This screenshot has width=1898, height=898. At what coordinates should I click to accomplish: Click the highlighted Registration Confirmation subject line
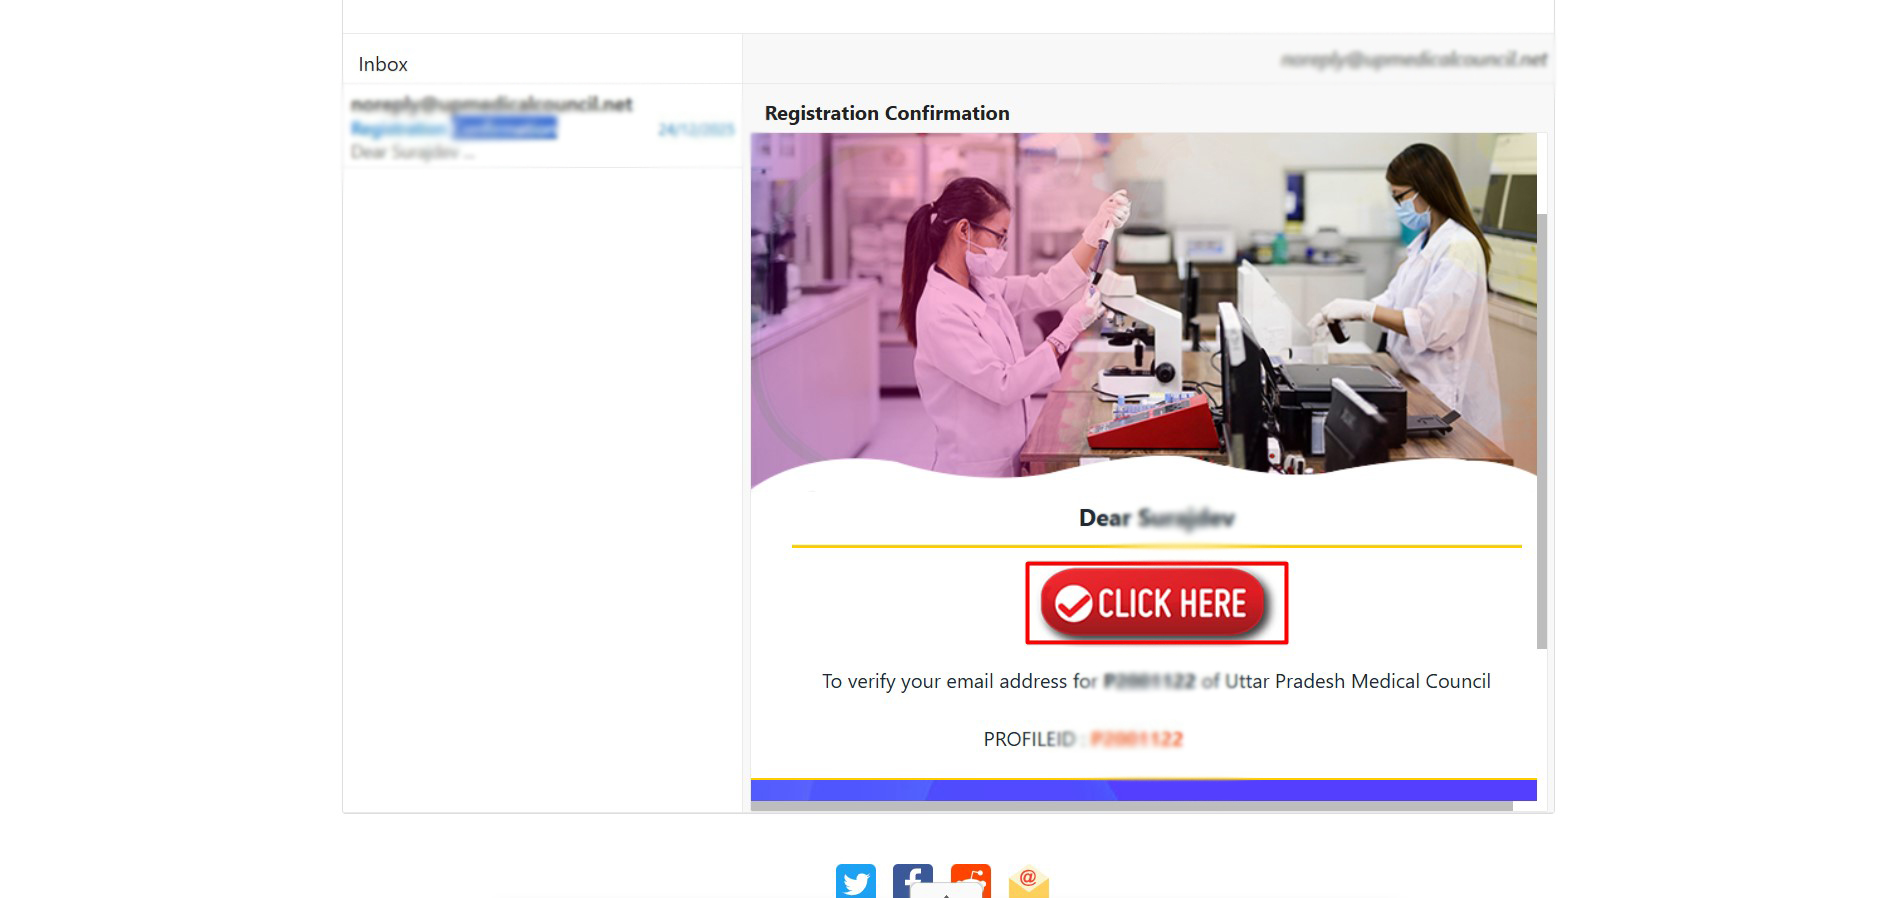tap(453, 128)
